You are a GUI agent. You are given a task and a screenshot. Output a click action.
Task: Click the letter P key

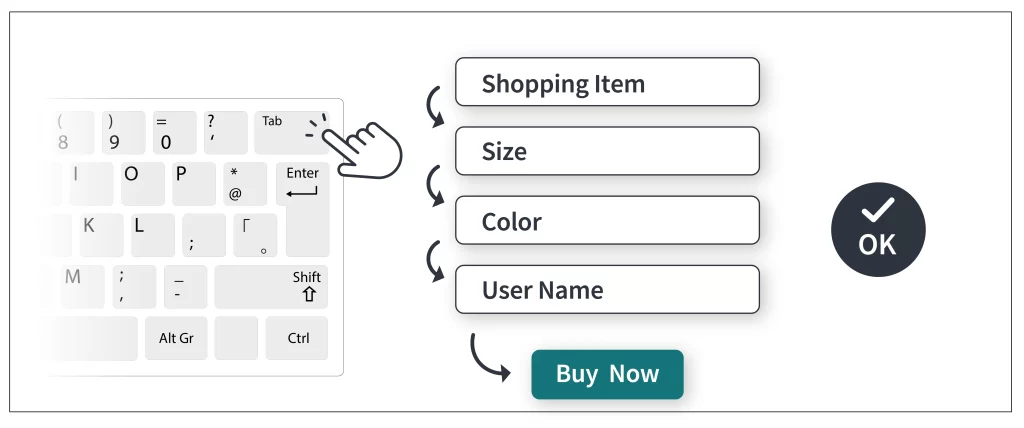[x=194, y=184]
